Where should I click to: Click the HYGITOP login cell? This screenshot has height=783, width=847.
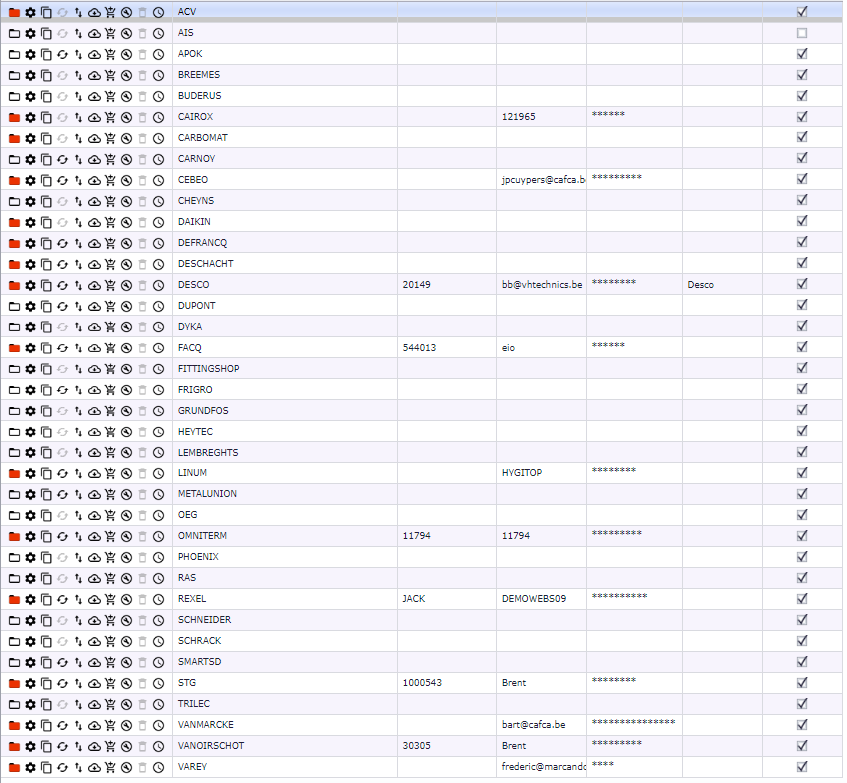pyautogui.click(x=541, y=473)
